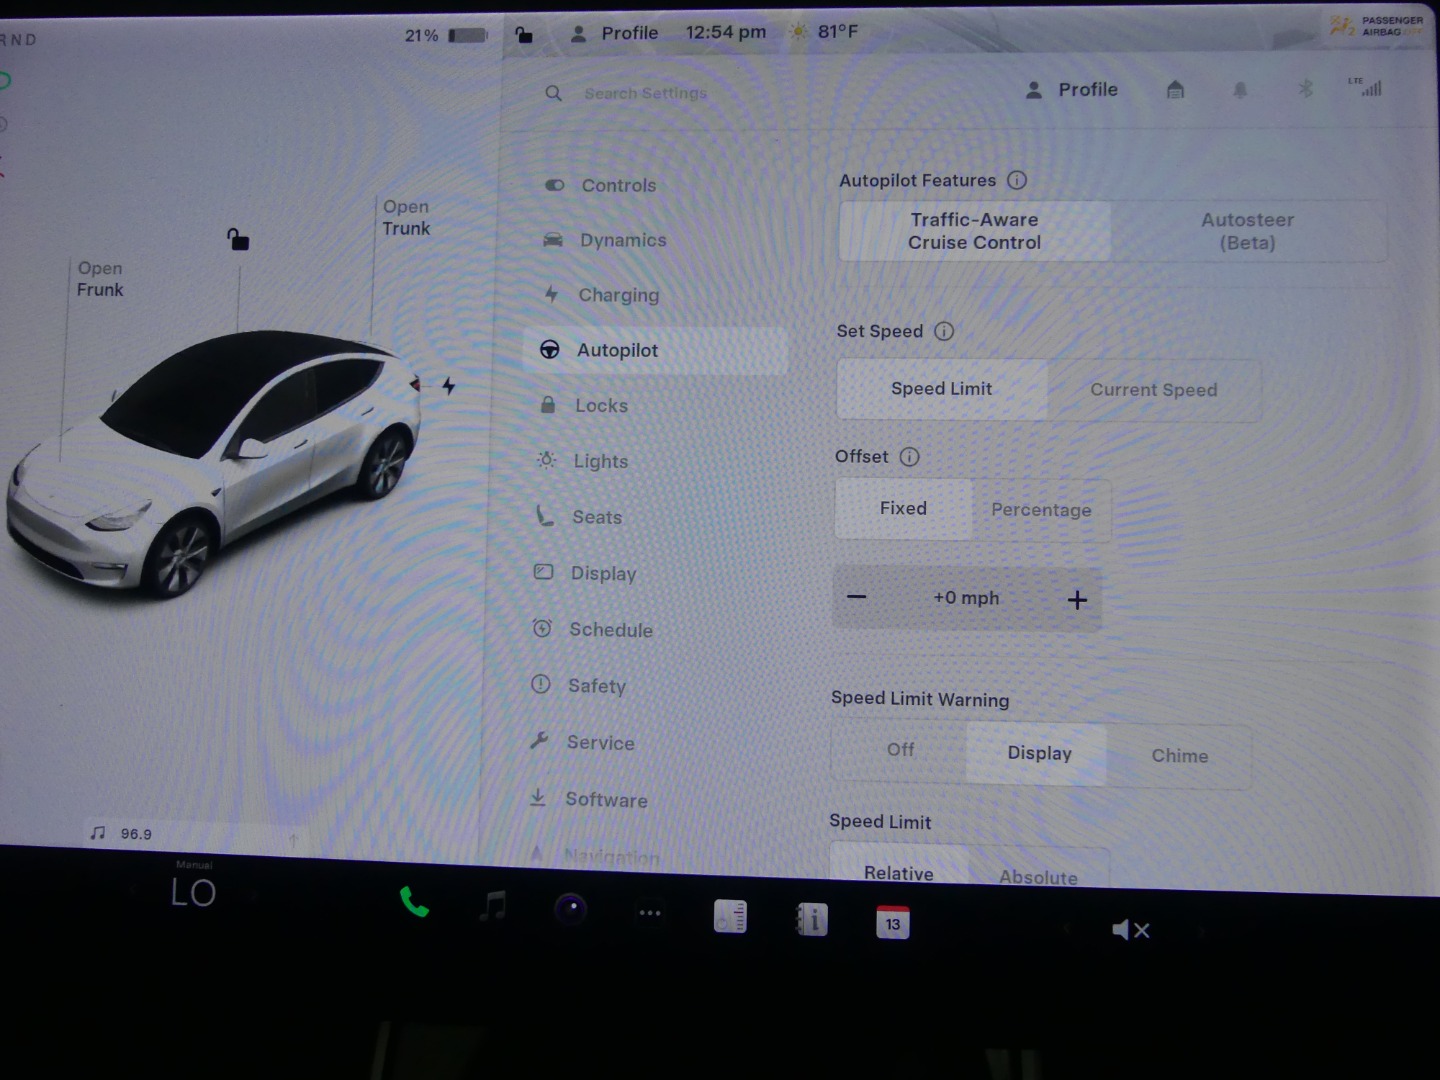
Task: Show info for Set Speed
Action: tap(944, 331)
